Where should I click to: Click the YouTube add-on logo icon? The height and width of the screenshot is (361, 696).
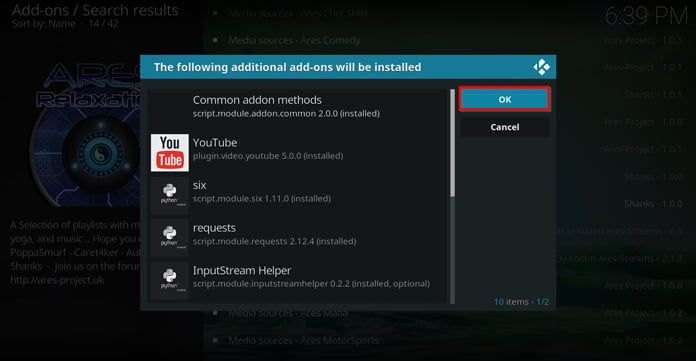170,152
